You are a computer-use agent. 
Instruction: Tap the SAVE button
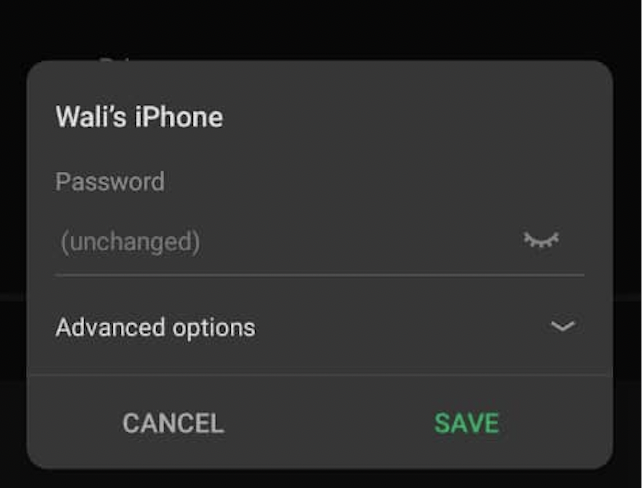(x=467, y=423)
